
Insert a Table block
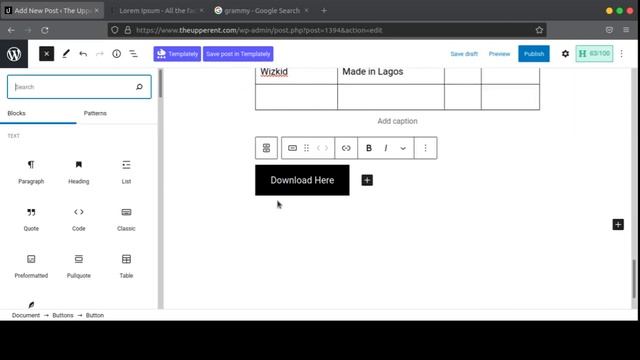pyautogui.click(x=126, y=267)
